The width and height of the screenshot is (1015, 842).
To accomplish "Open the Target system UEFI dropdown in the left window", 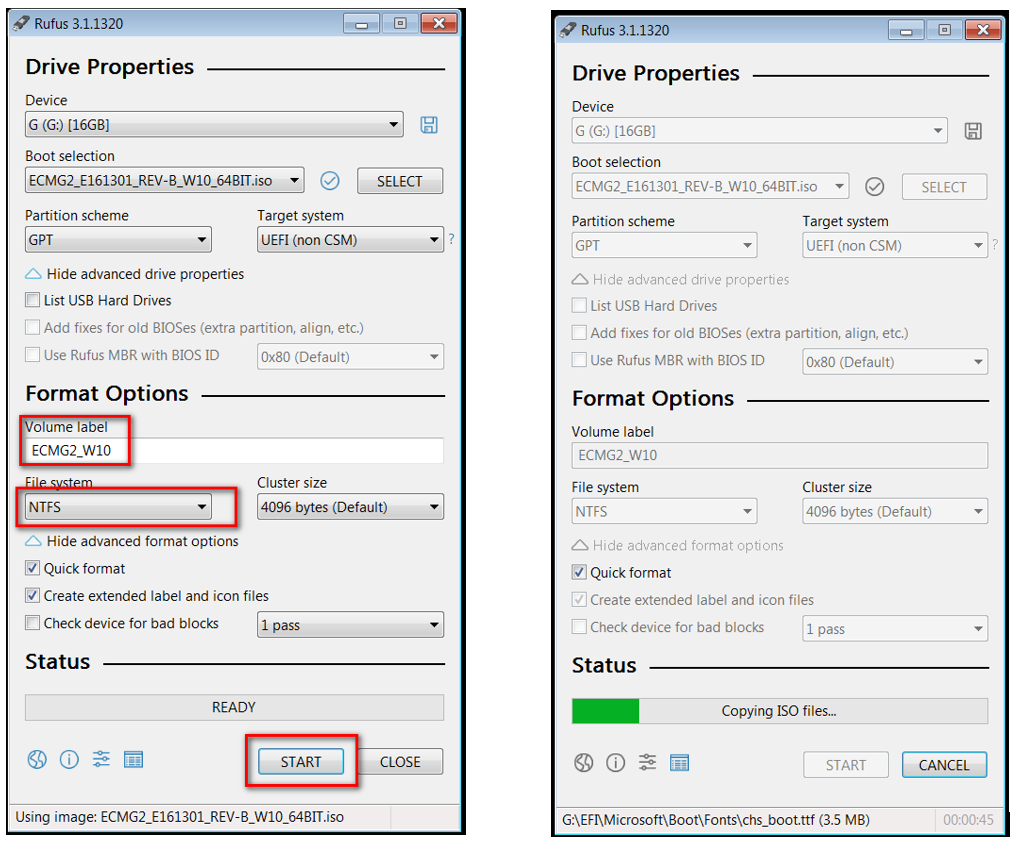I will pos(350,240).
